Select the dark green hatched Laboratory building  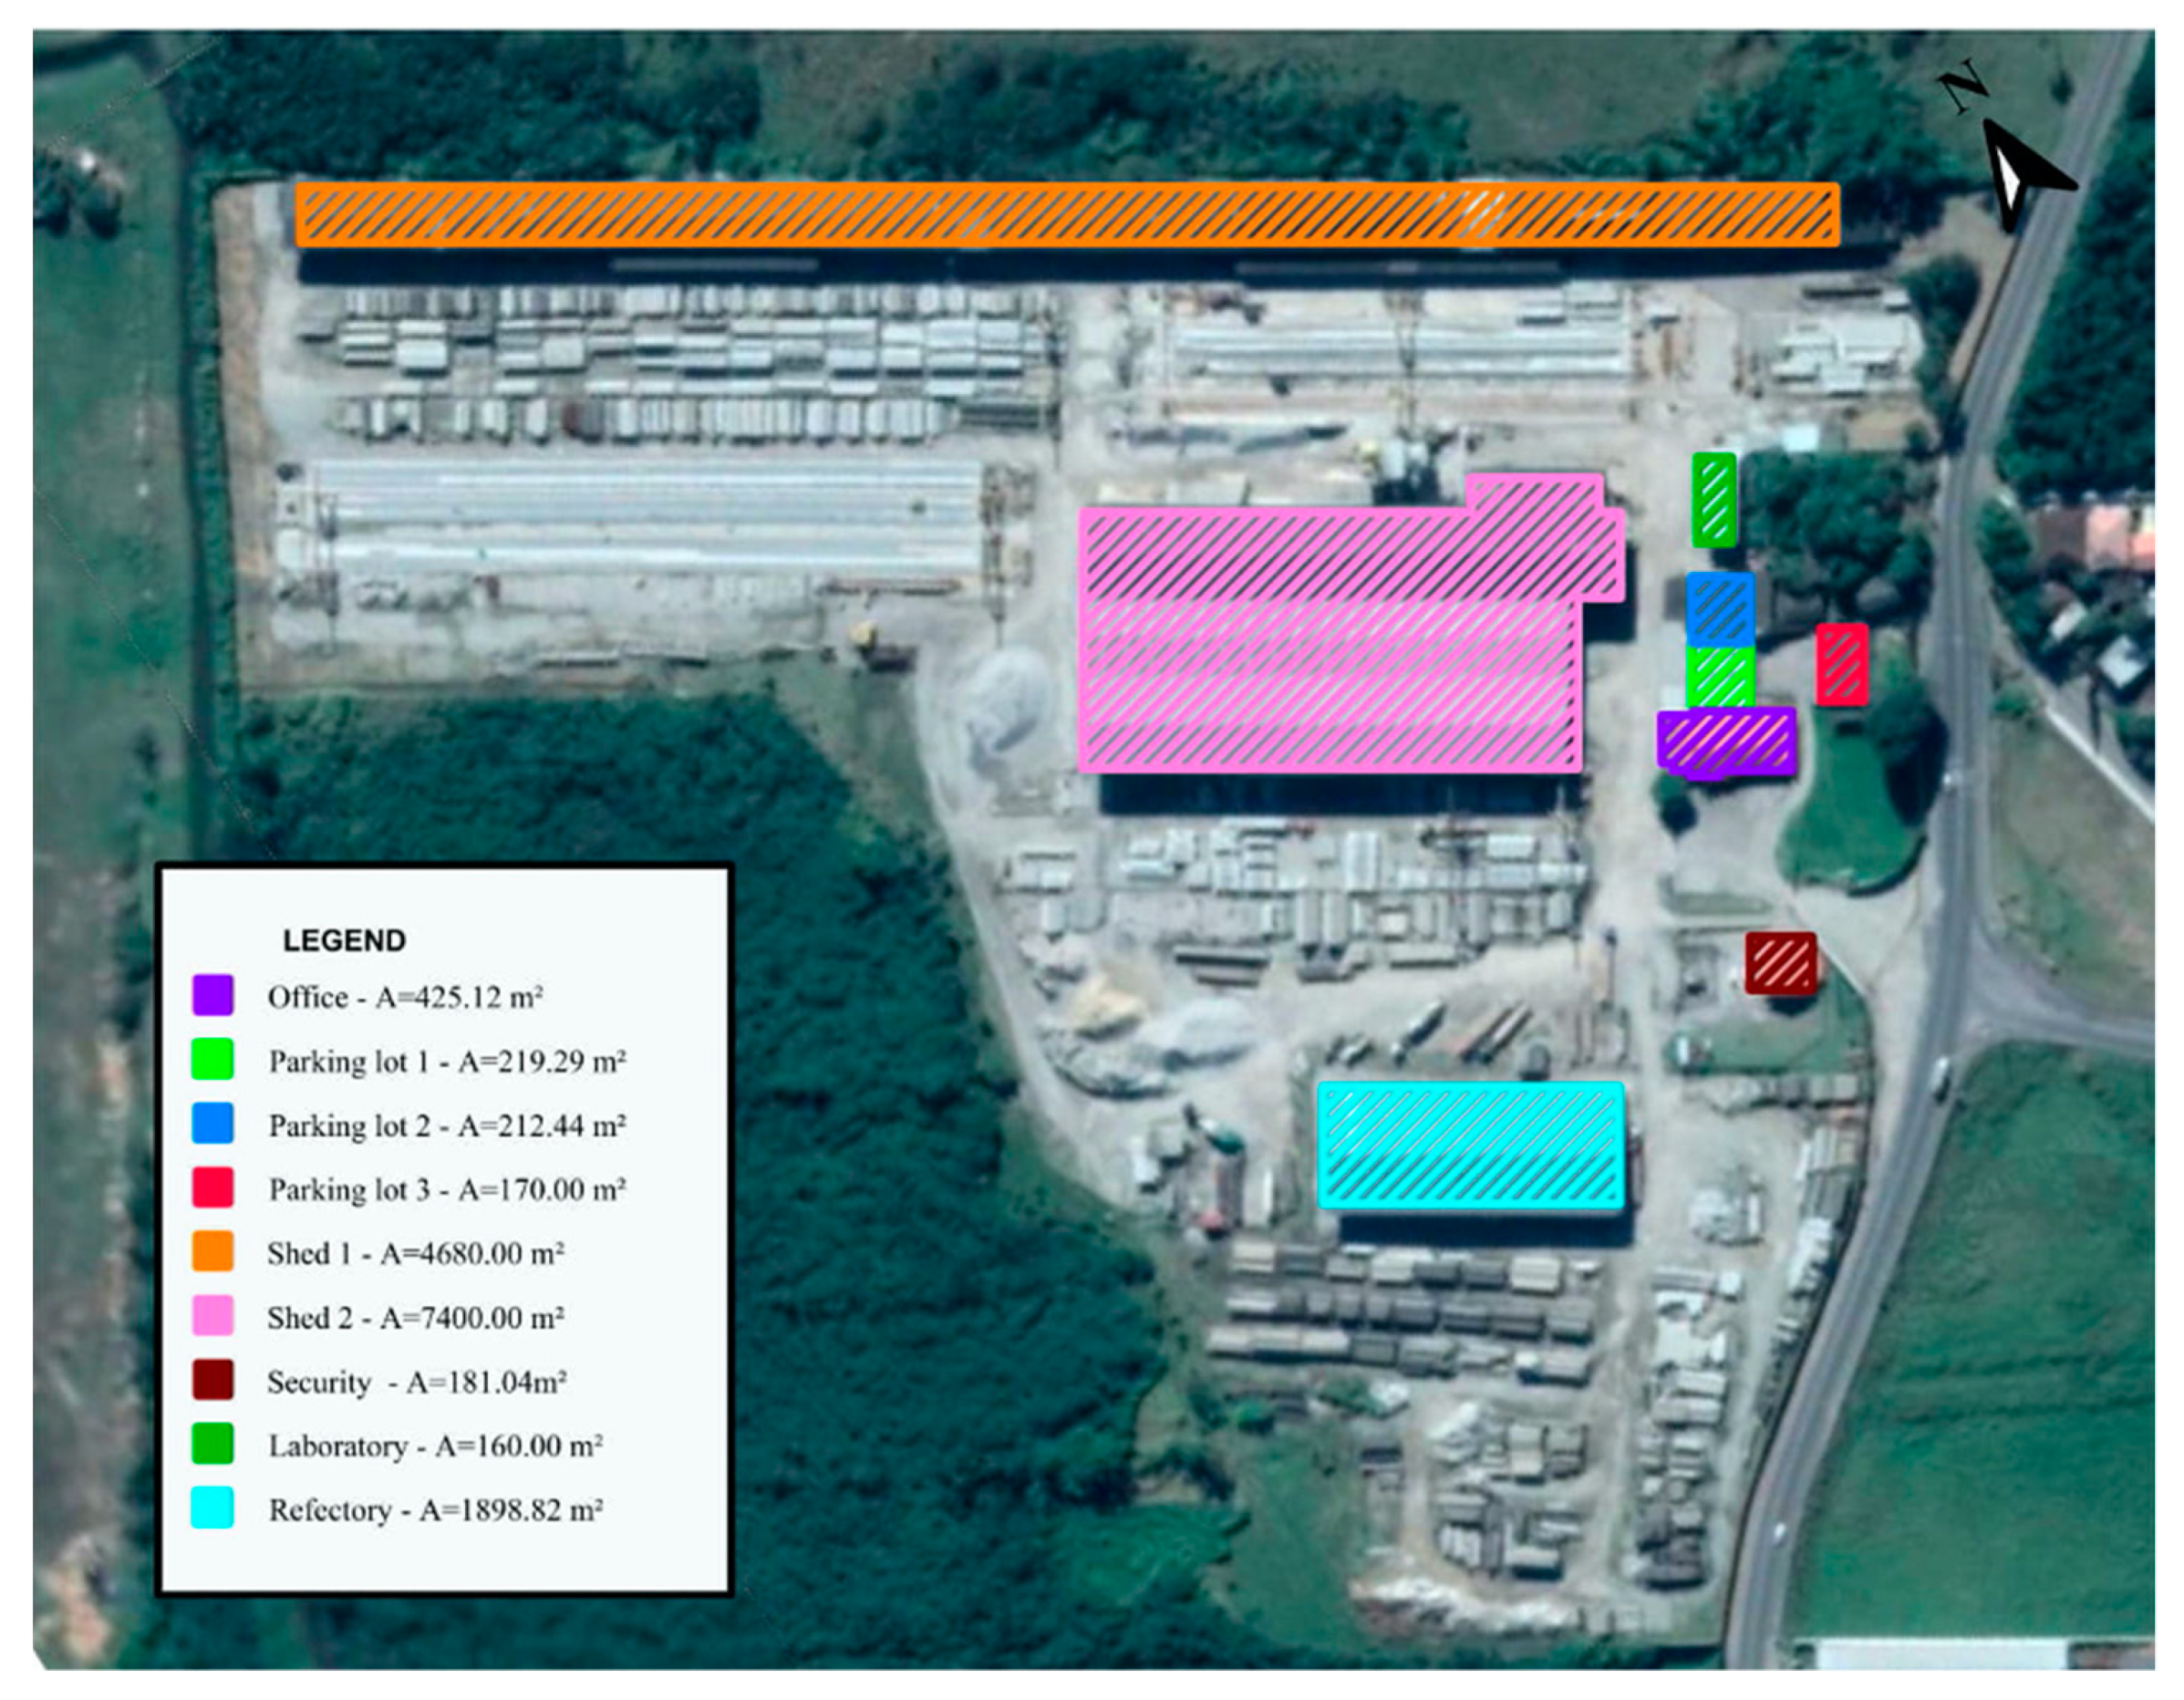coord(1714,500)
